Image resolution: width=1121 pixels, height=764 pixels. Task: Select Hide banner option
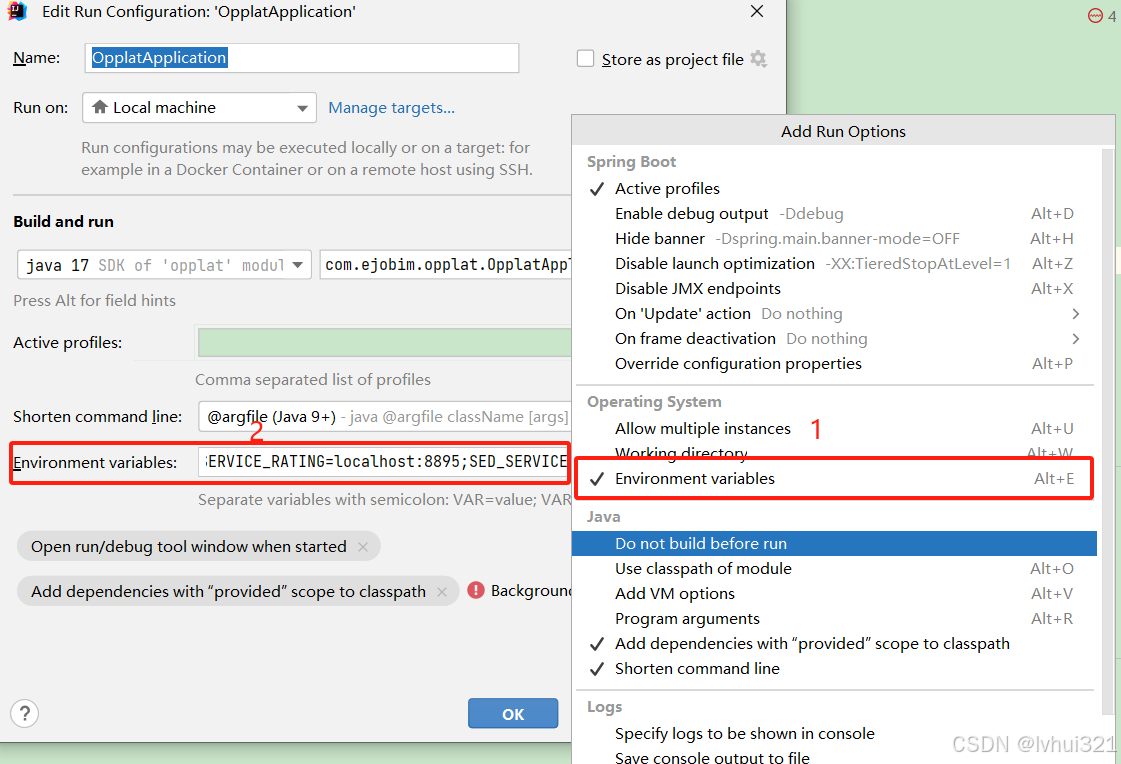834,239
